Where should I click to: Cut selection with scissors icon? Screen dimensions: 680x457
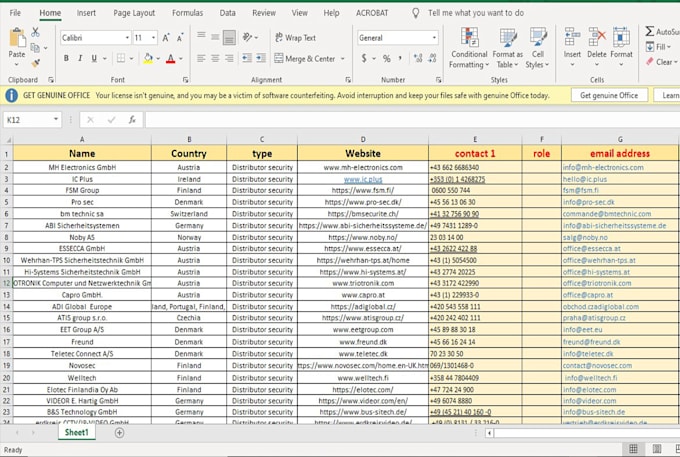click(x=36, y=32)
